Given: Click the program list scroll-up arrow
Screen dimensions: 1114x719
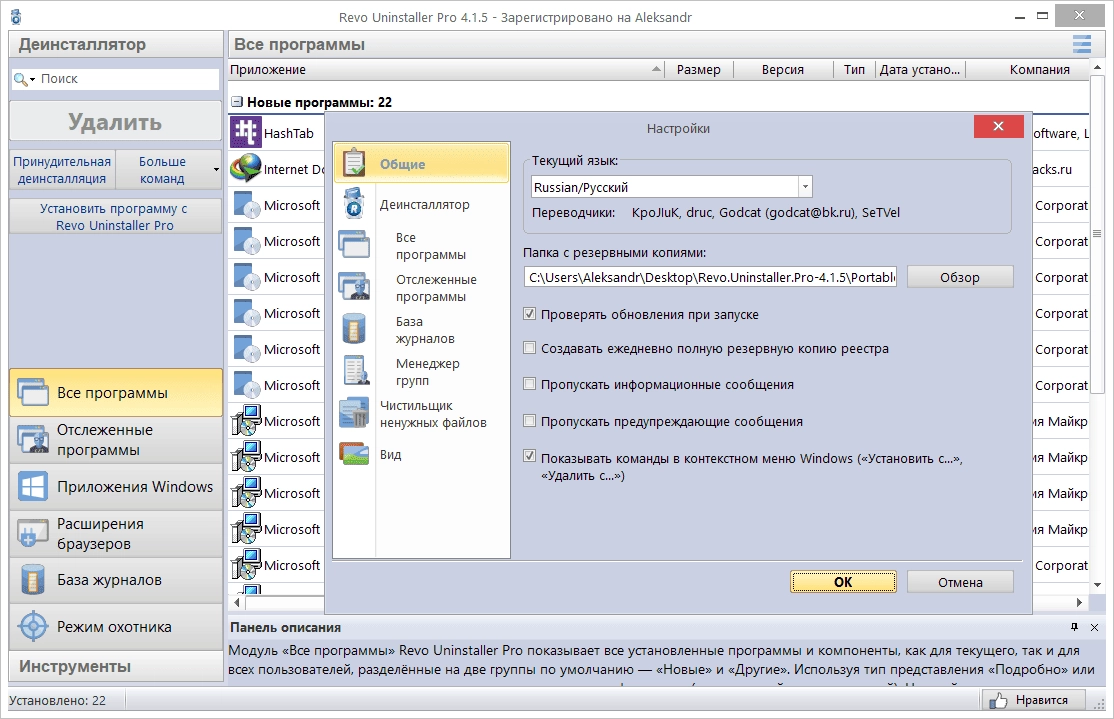Looking at the screenshot, I should pos(1097,67).
